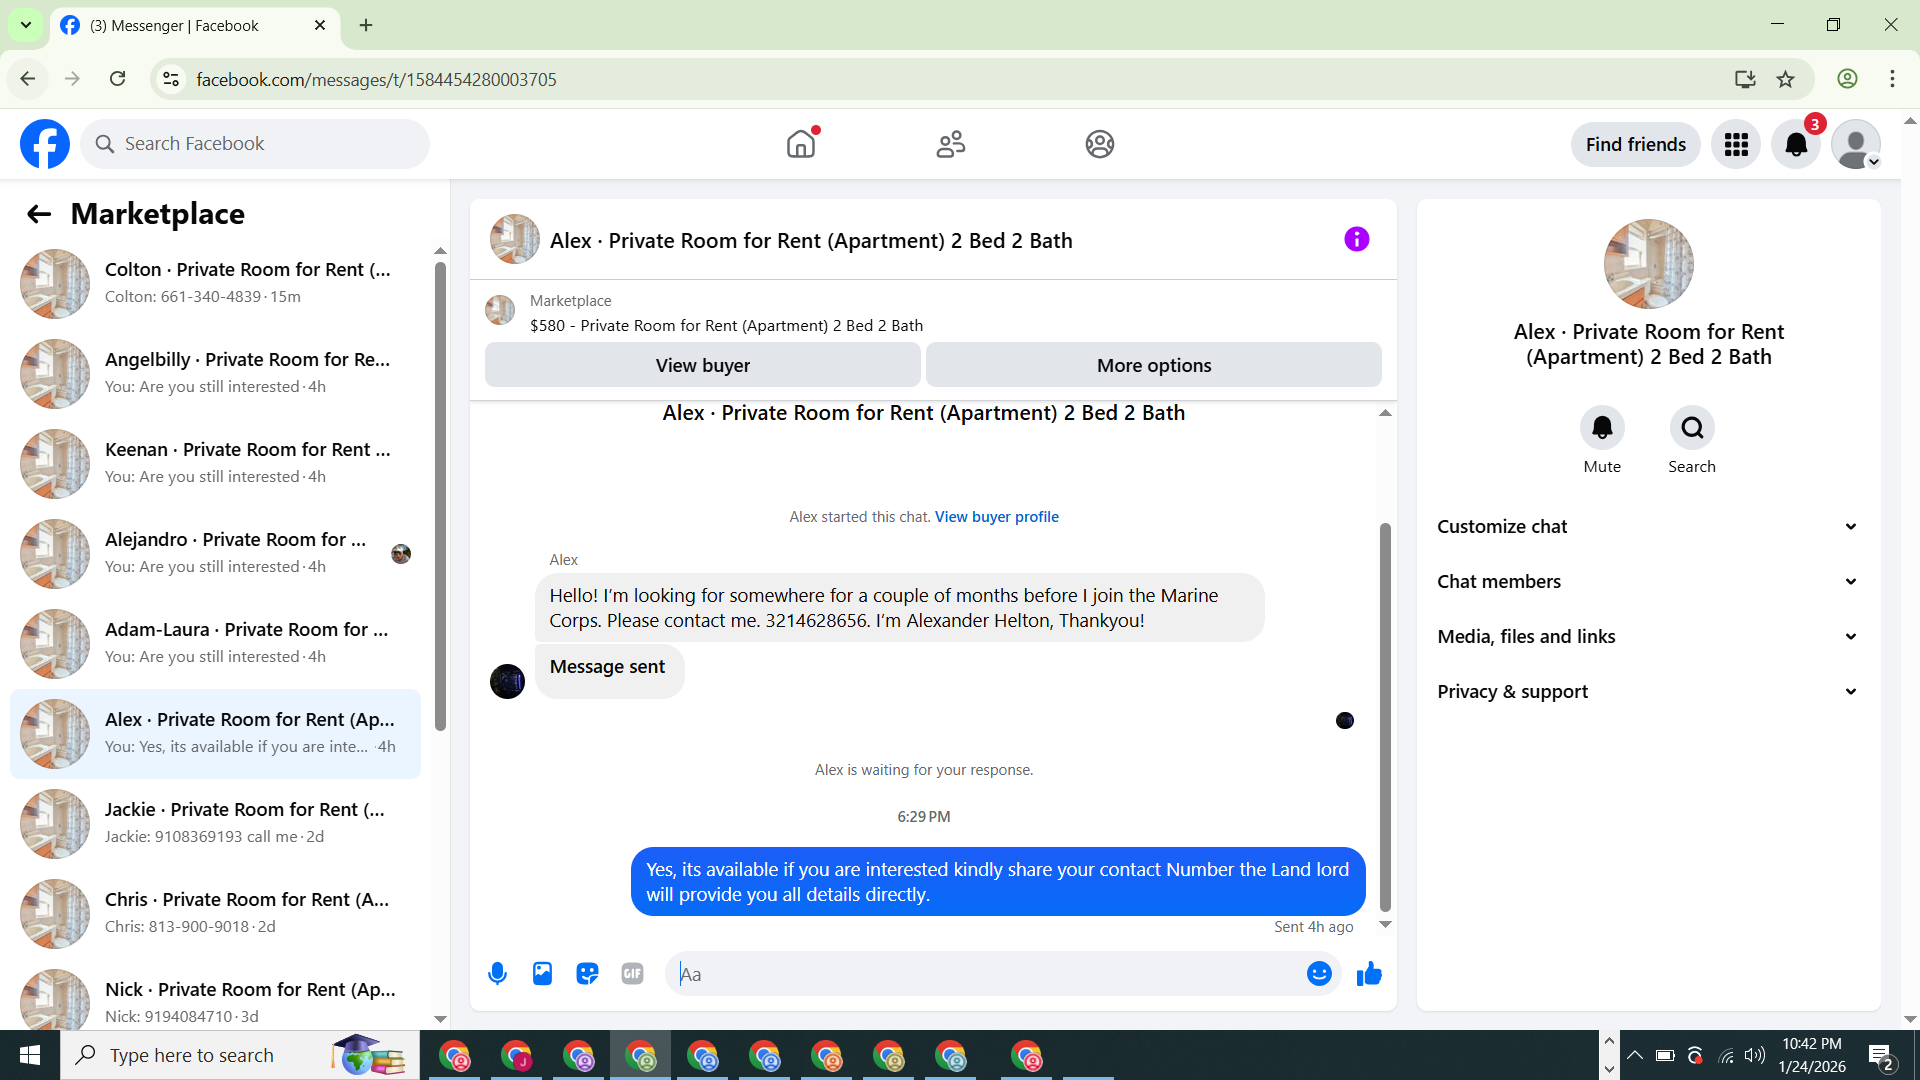Click the message input field
Viewport: 1920px width, 1080px height.
985,974
